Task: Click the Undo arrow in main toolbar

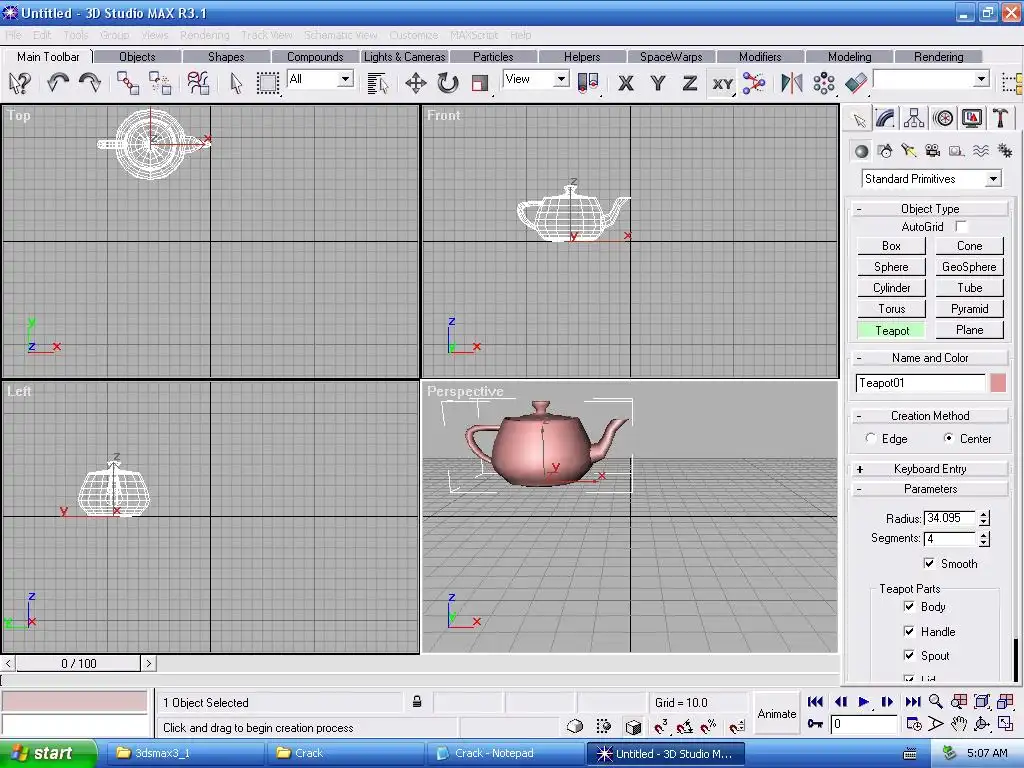Action: [58, 83]
